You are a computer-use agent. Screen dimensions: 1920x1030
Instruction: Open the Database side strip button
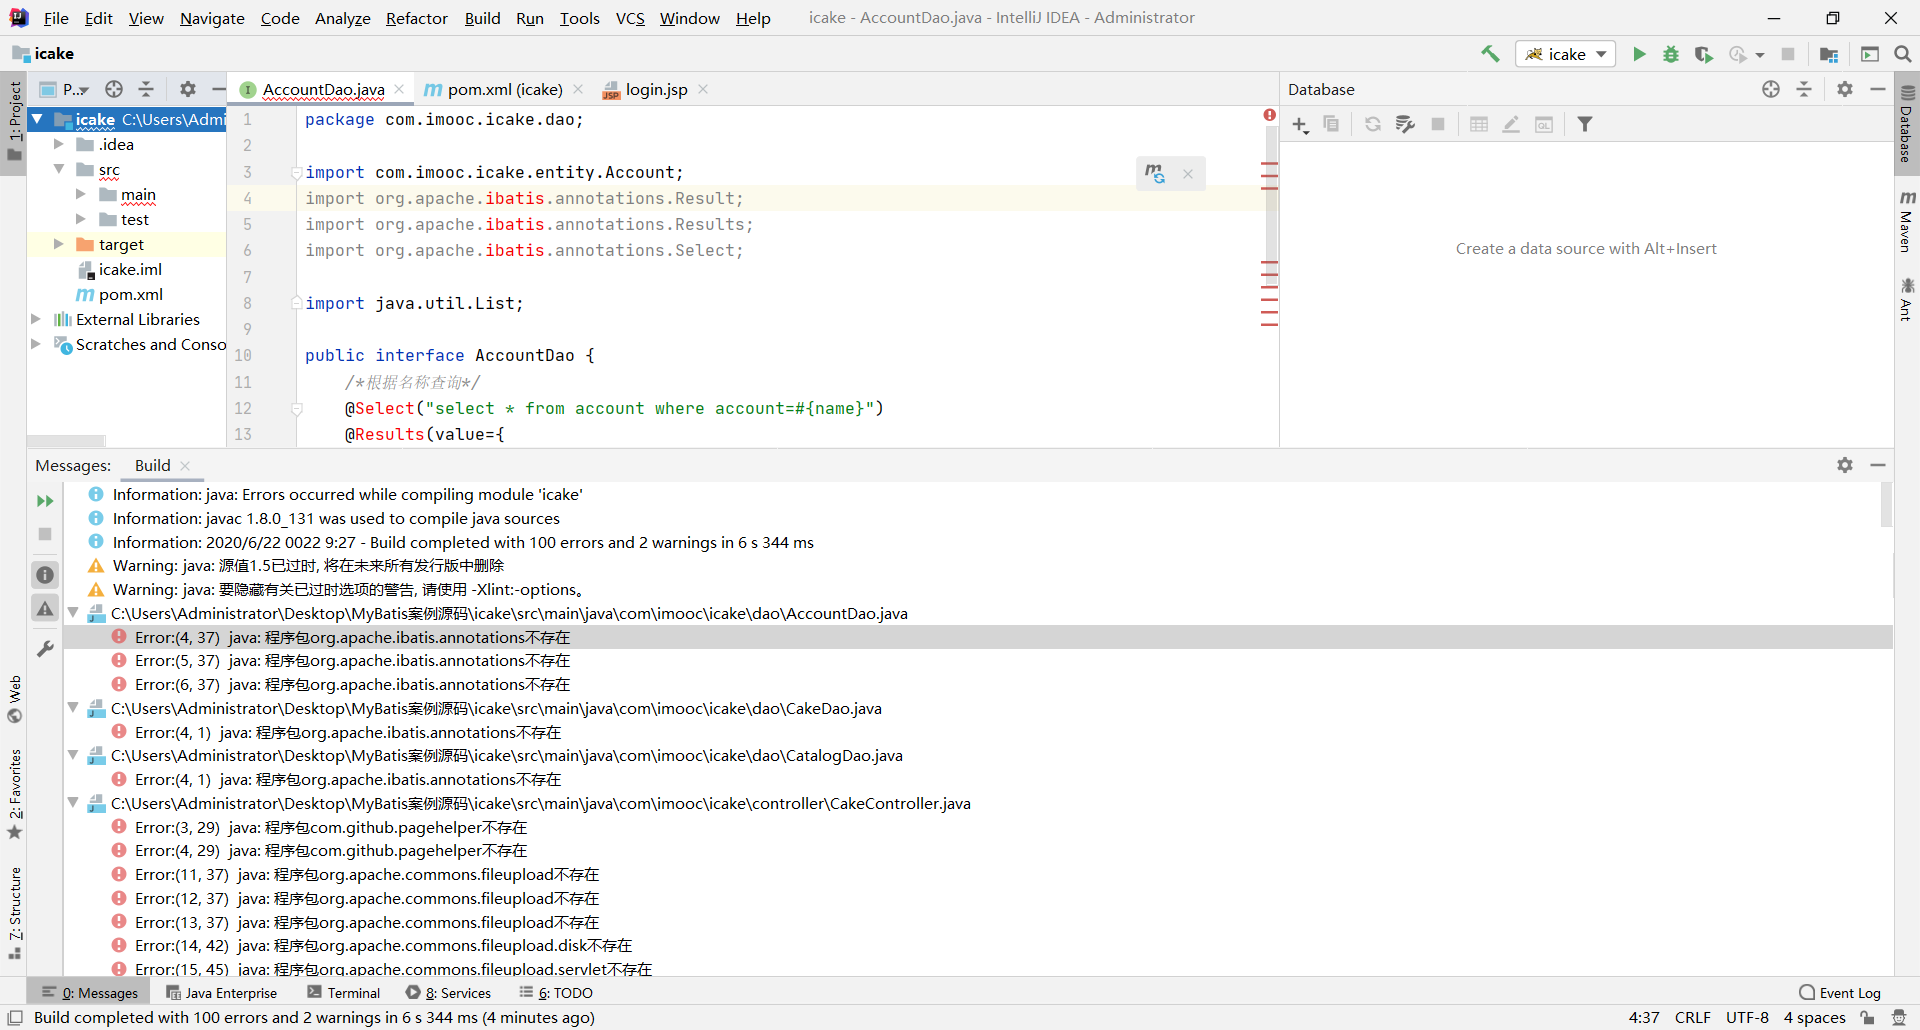pos(1907,124)
